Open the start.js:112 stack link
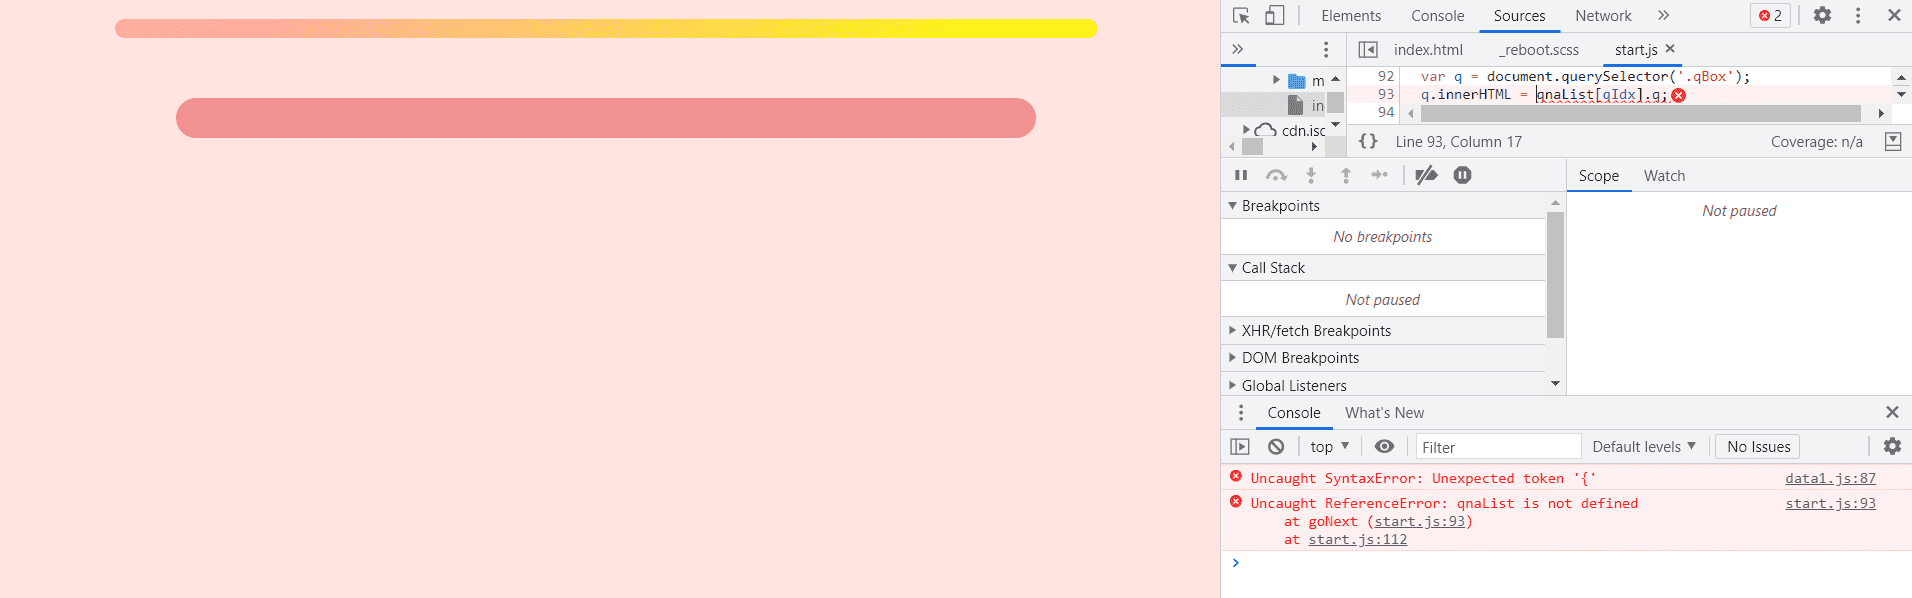 pos(1357,540)
